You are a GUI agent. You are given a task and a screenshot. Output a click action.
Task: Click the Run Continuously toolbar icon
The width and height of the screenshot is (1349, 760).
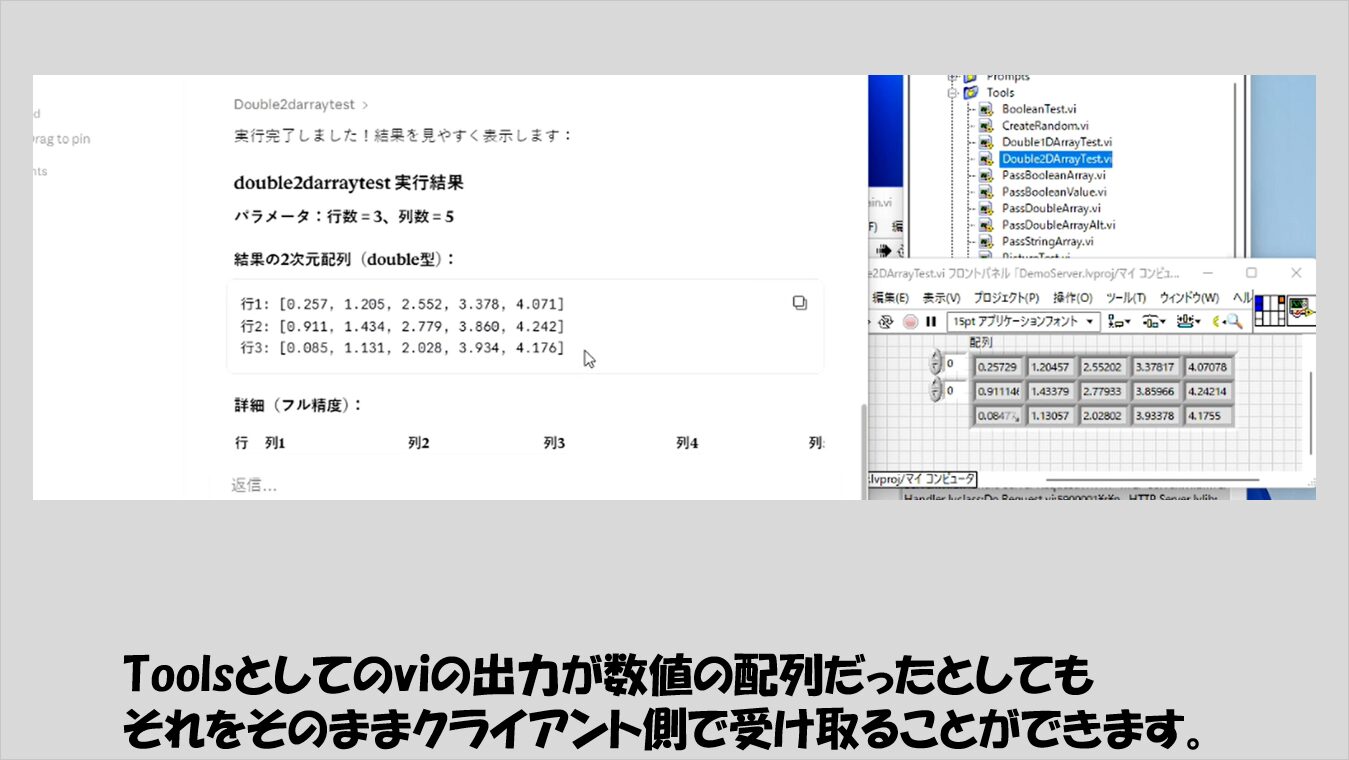(x=886, y=322)
